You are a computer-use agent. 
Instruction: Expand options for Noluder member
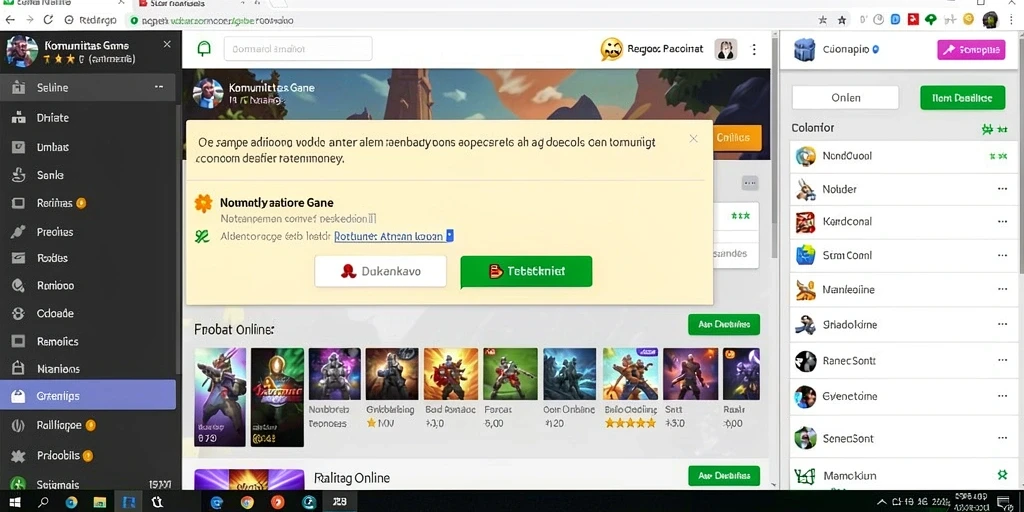(1002, 189)
